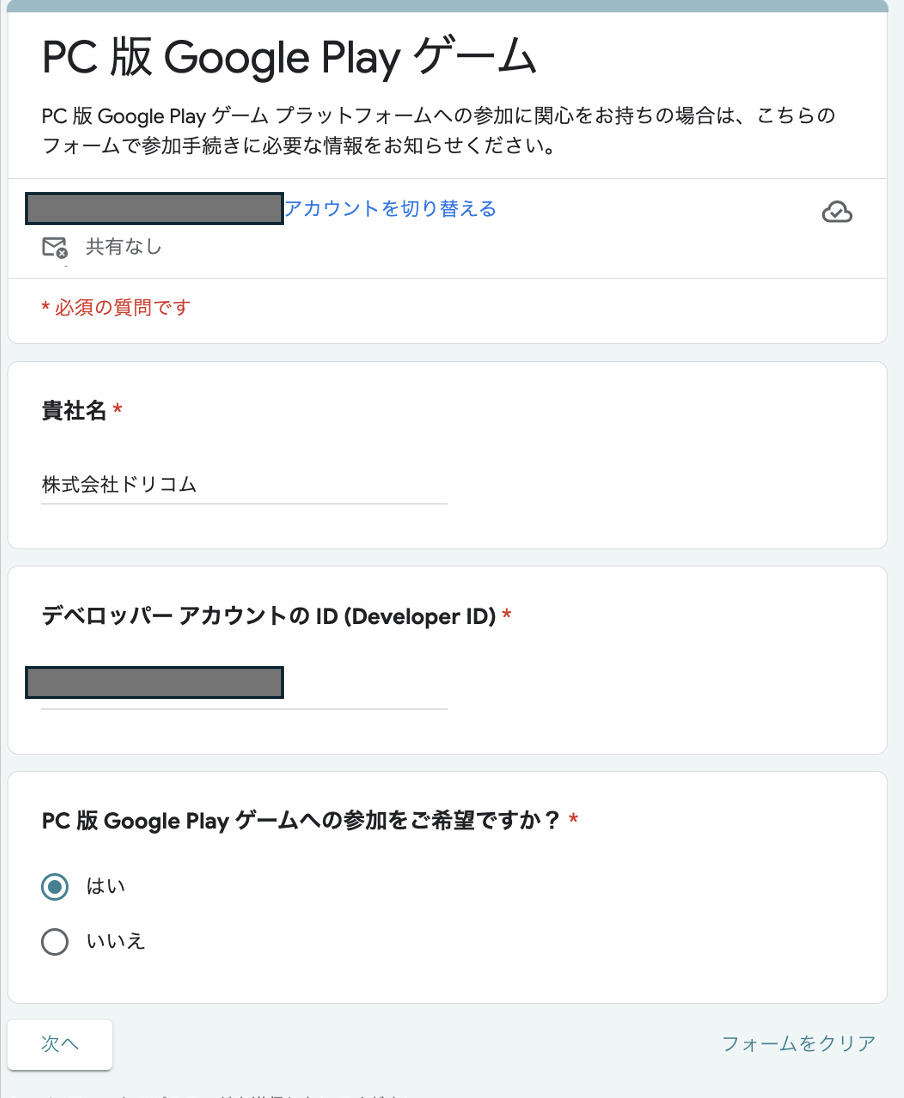Click the デベロッパー アカウントの ID question heading

click(x=269, y=617)
